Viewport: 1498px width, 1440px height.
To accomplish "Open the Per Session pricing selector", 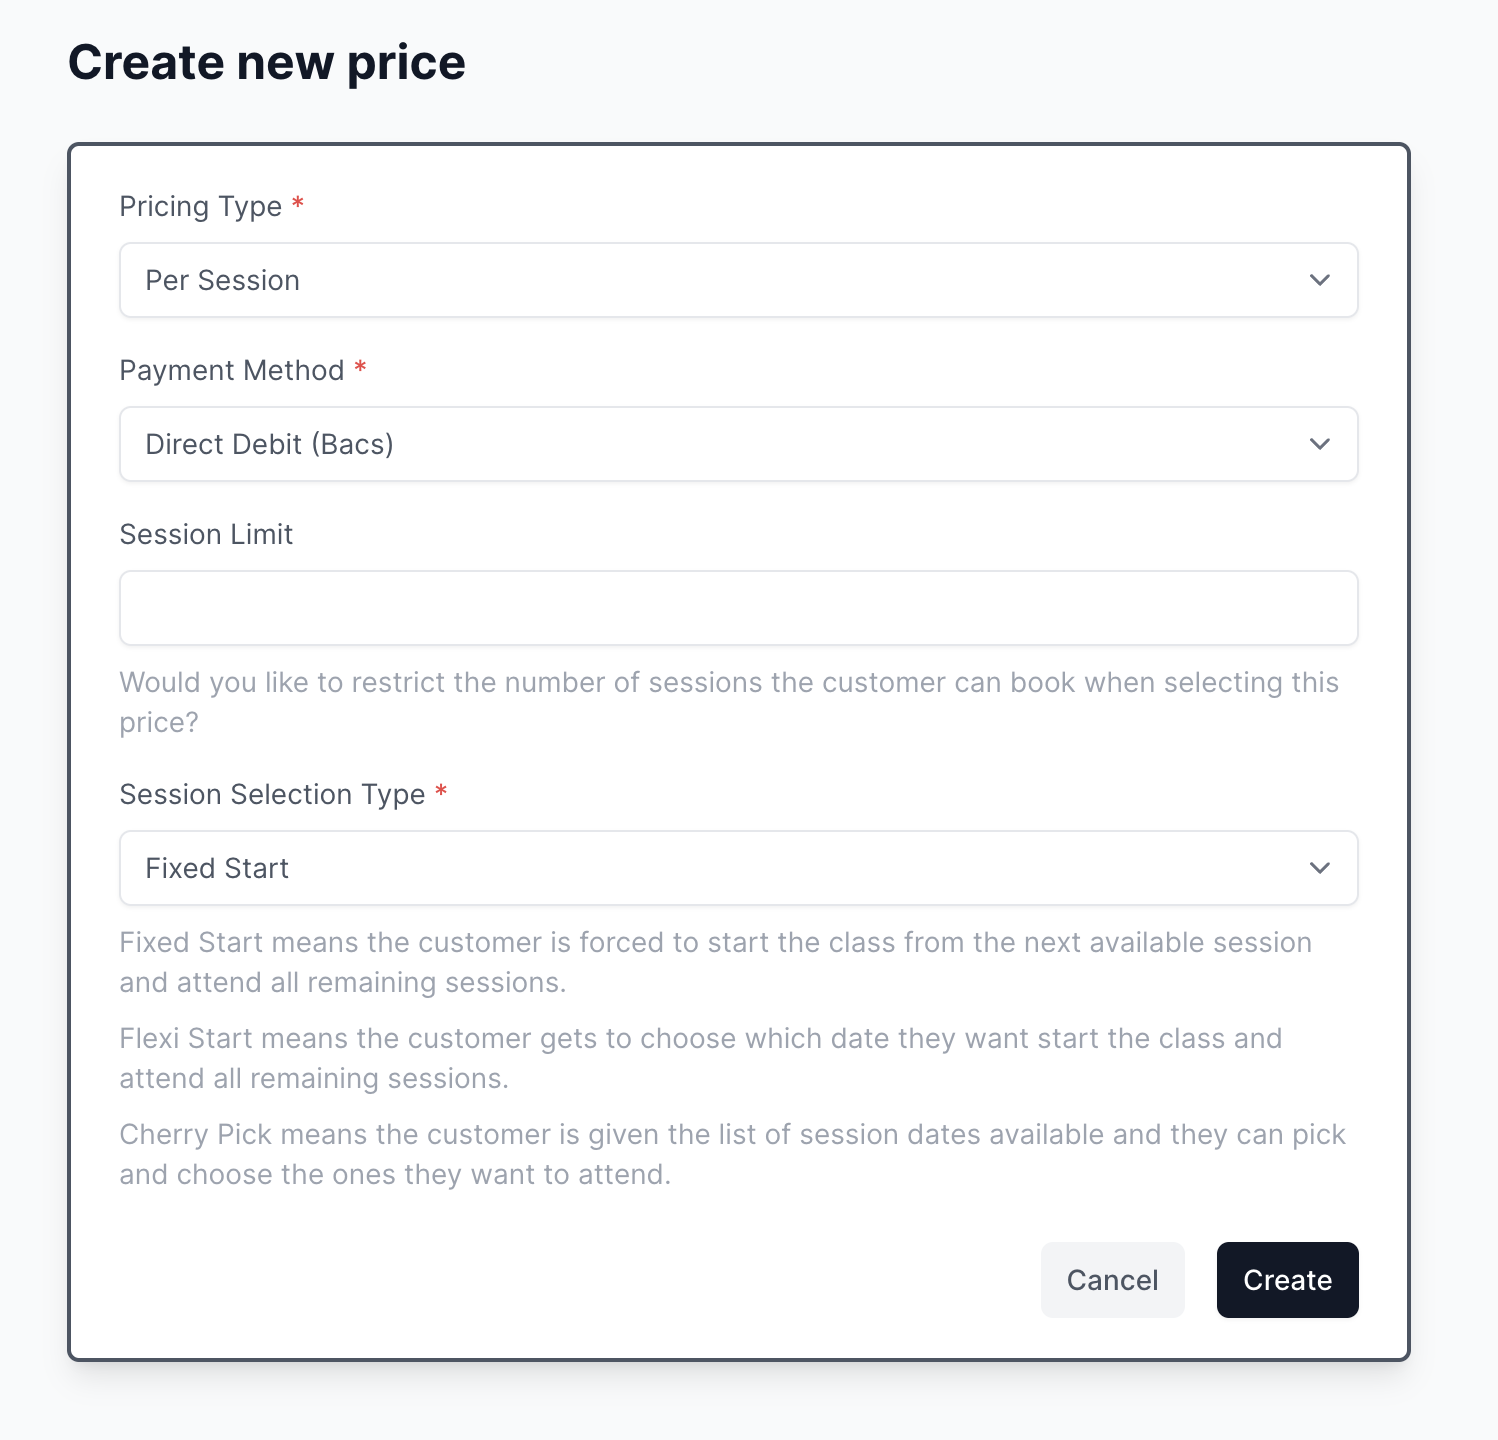I will [x=739, y=280].
